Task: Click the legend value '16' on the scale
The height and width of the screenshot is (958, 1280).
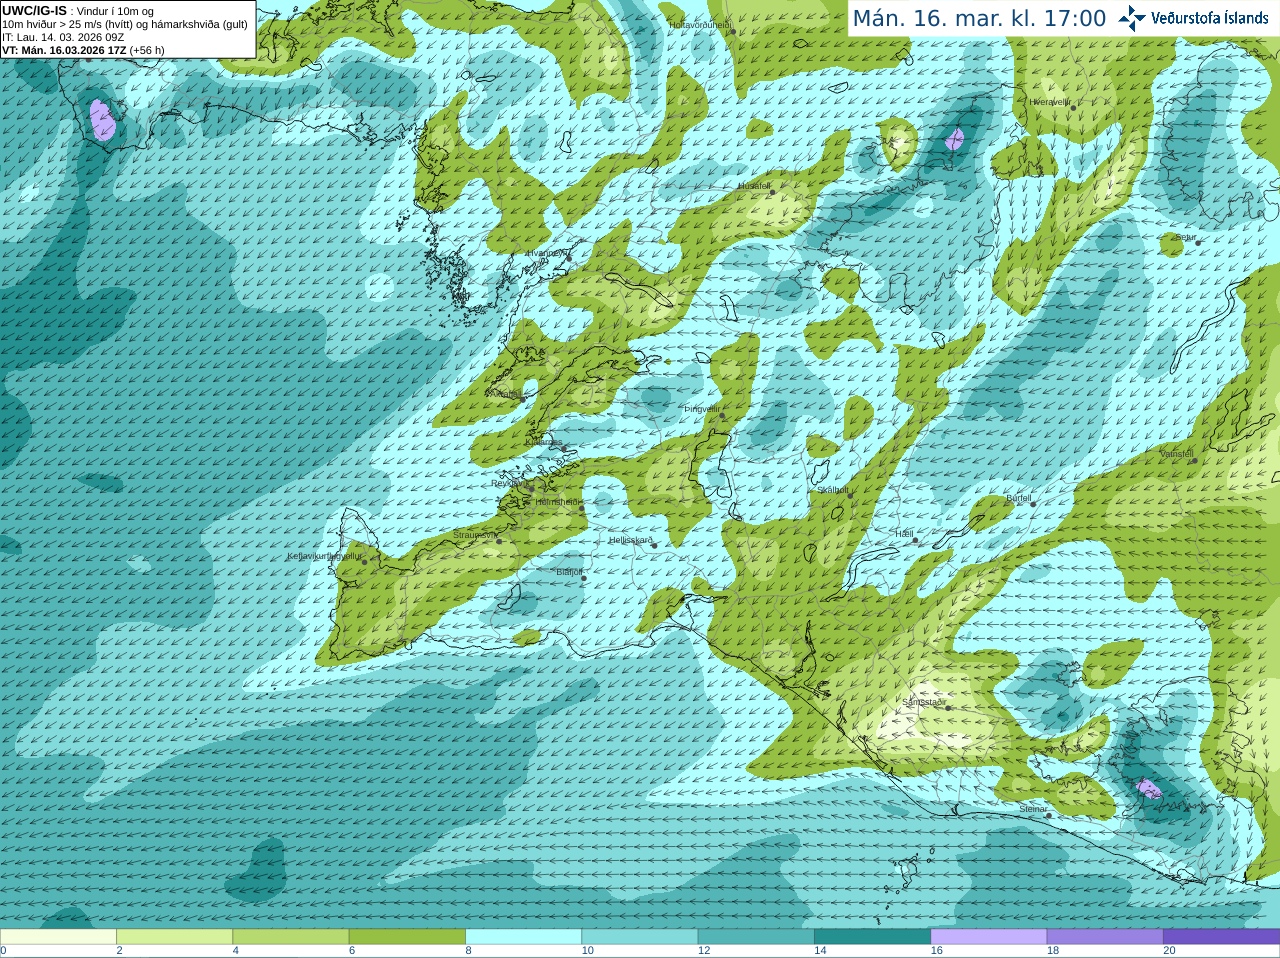Action: click(936, 951)
